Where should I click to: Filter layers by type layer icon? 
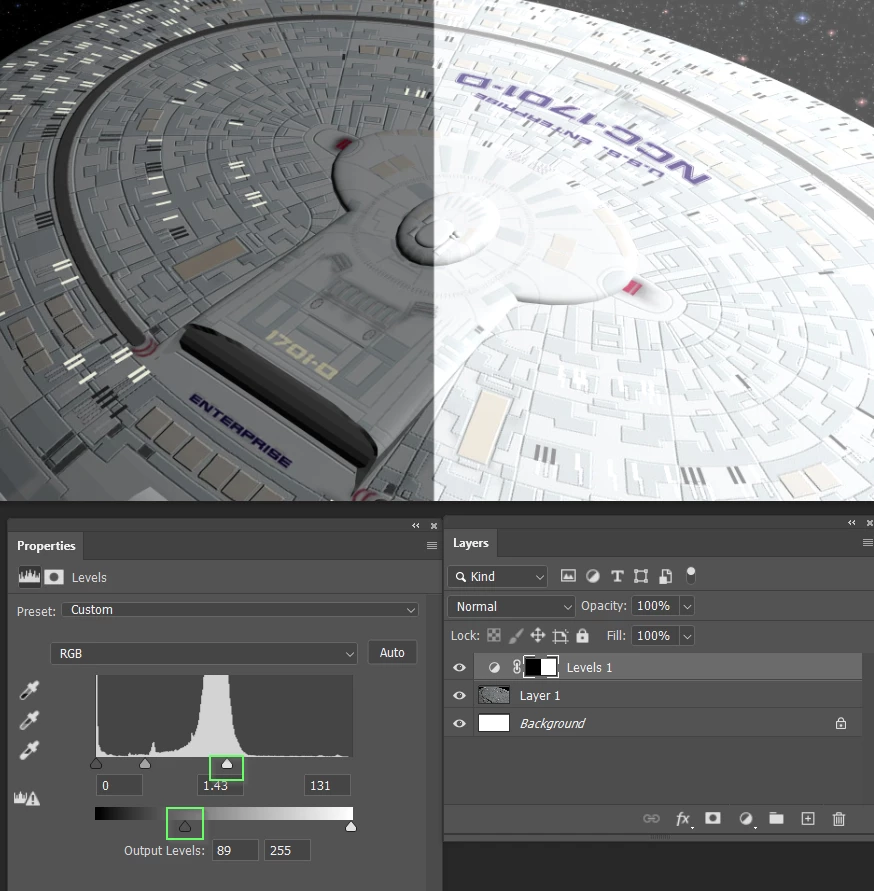coord(617,576)
